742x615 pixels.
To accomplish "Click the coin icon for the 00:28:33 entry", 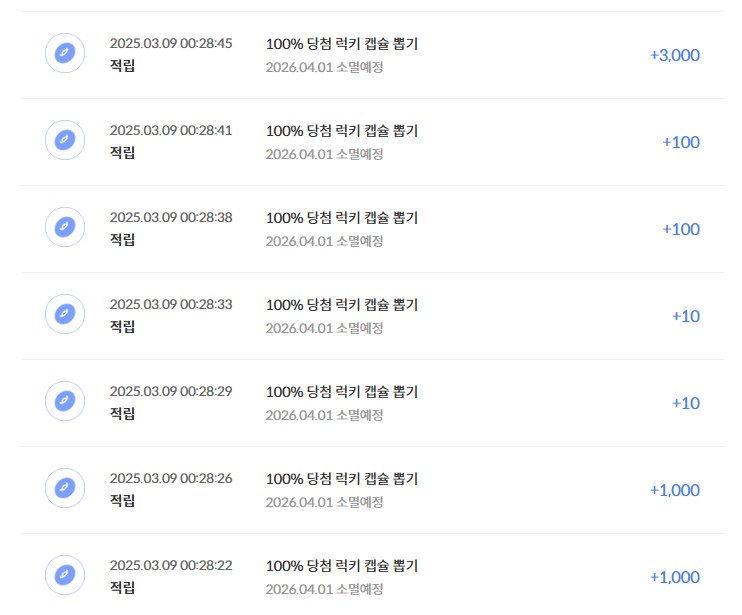I will [65, 314].
